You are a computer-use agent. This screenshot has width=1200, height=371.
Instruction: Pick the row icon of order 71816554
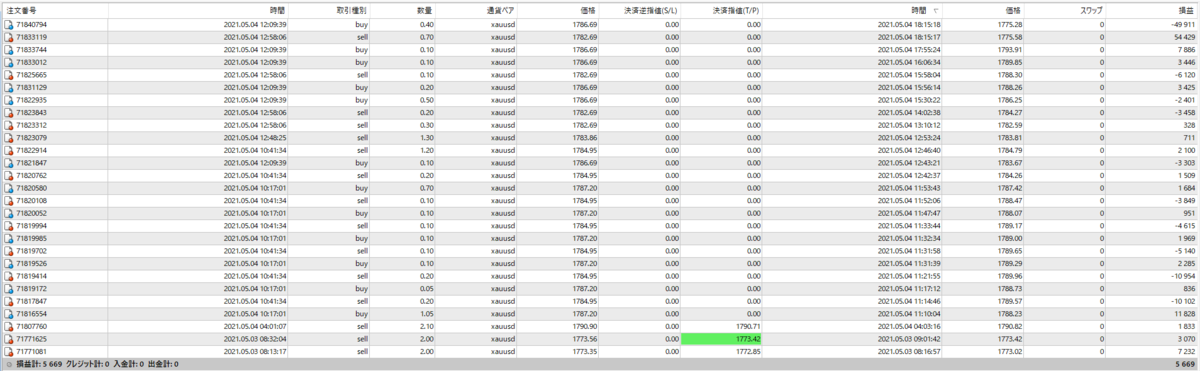9,314
